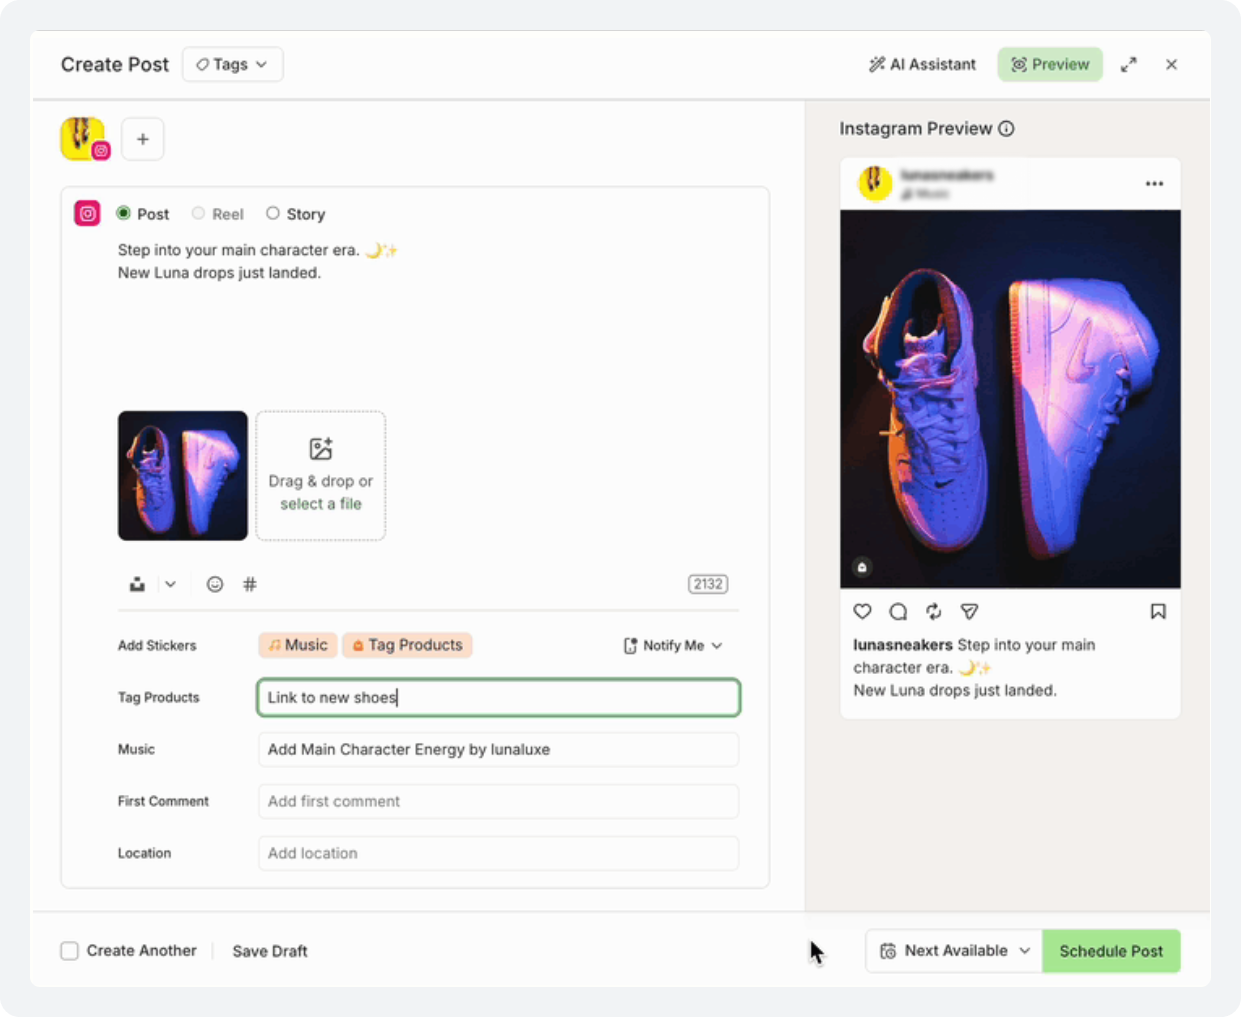Click the preview profile avatar

[876, 183]
